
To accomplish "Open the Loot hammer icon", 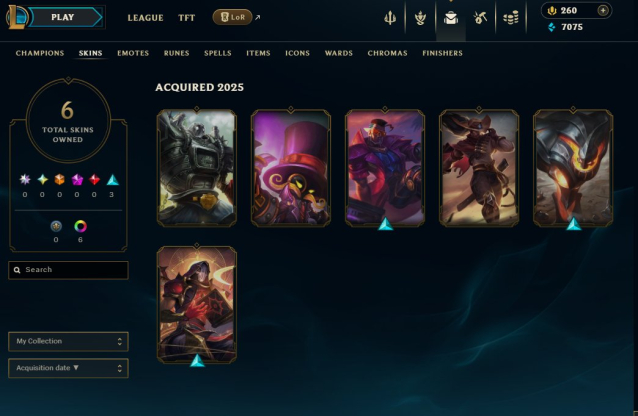I will [x=480, y=18].
